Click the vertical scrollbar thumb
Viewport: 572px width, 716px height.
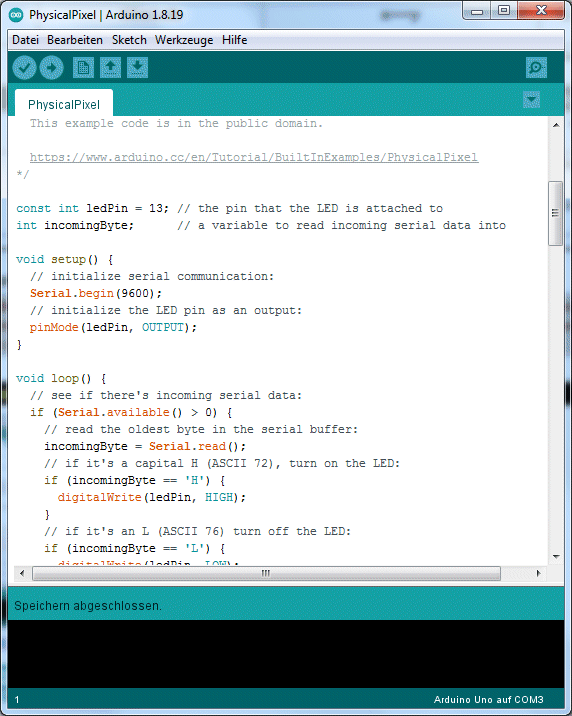[556, 213]
